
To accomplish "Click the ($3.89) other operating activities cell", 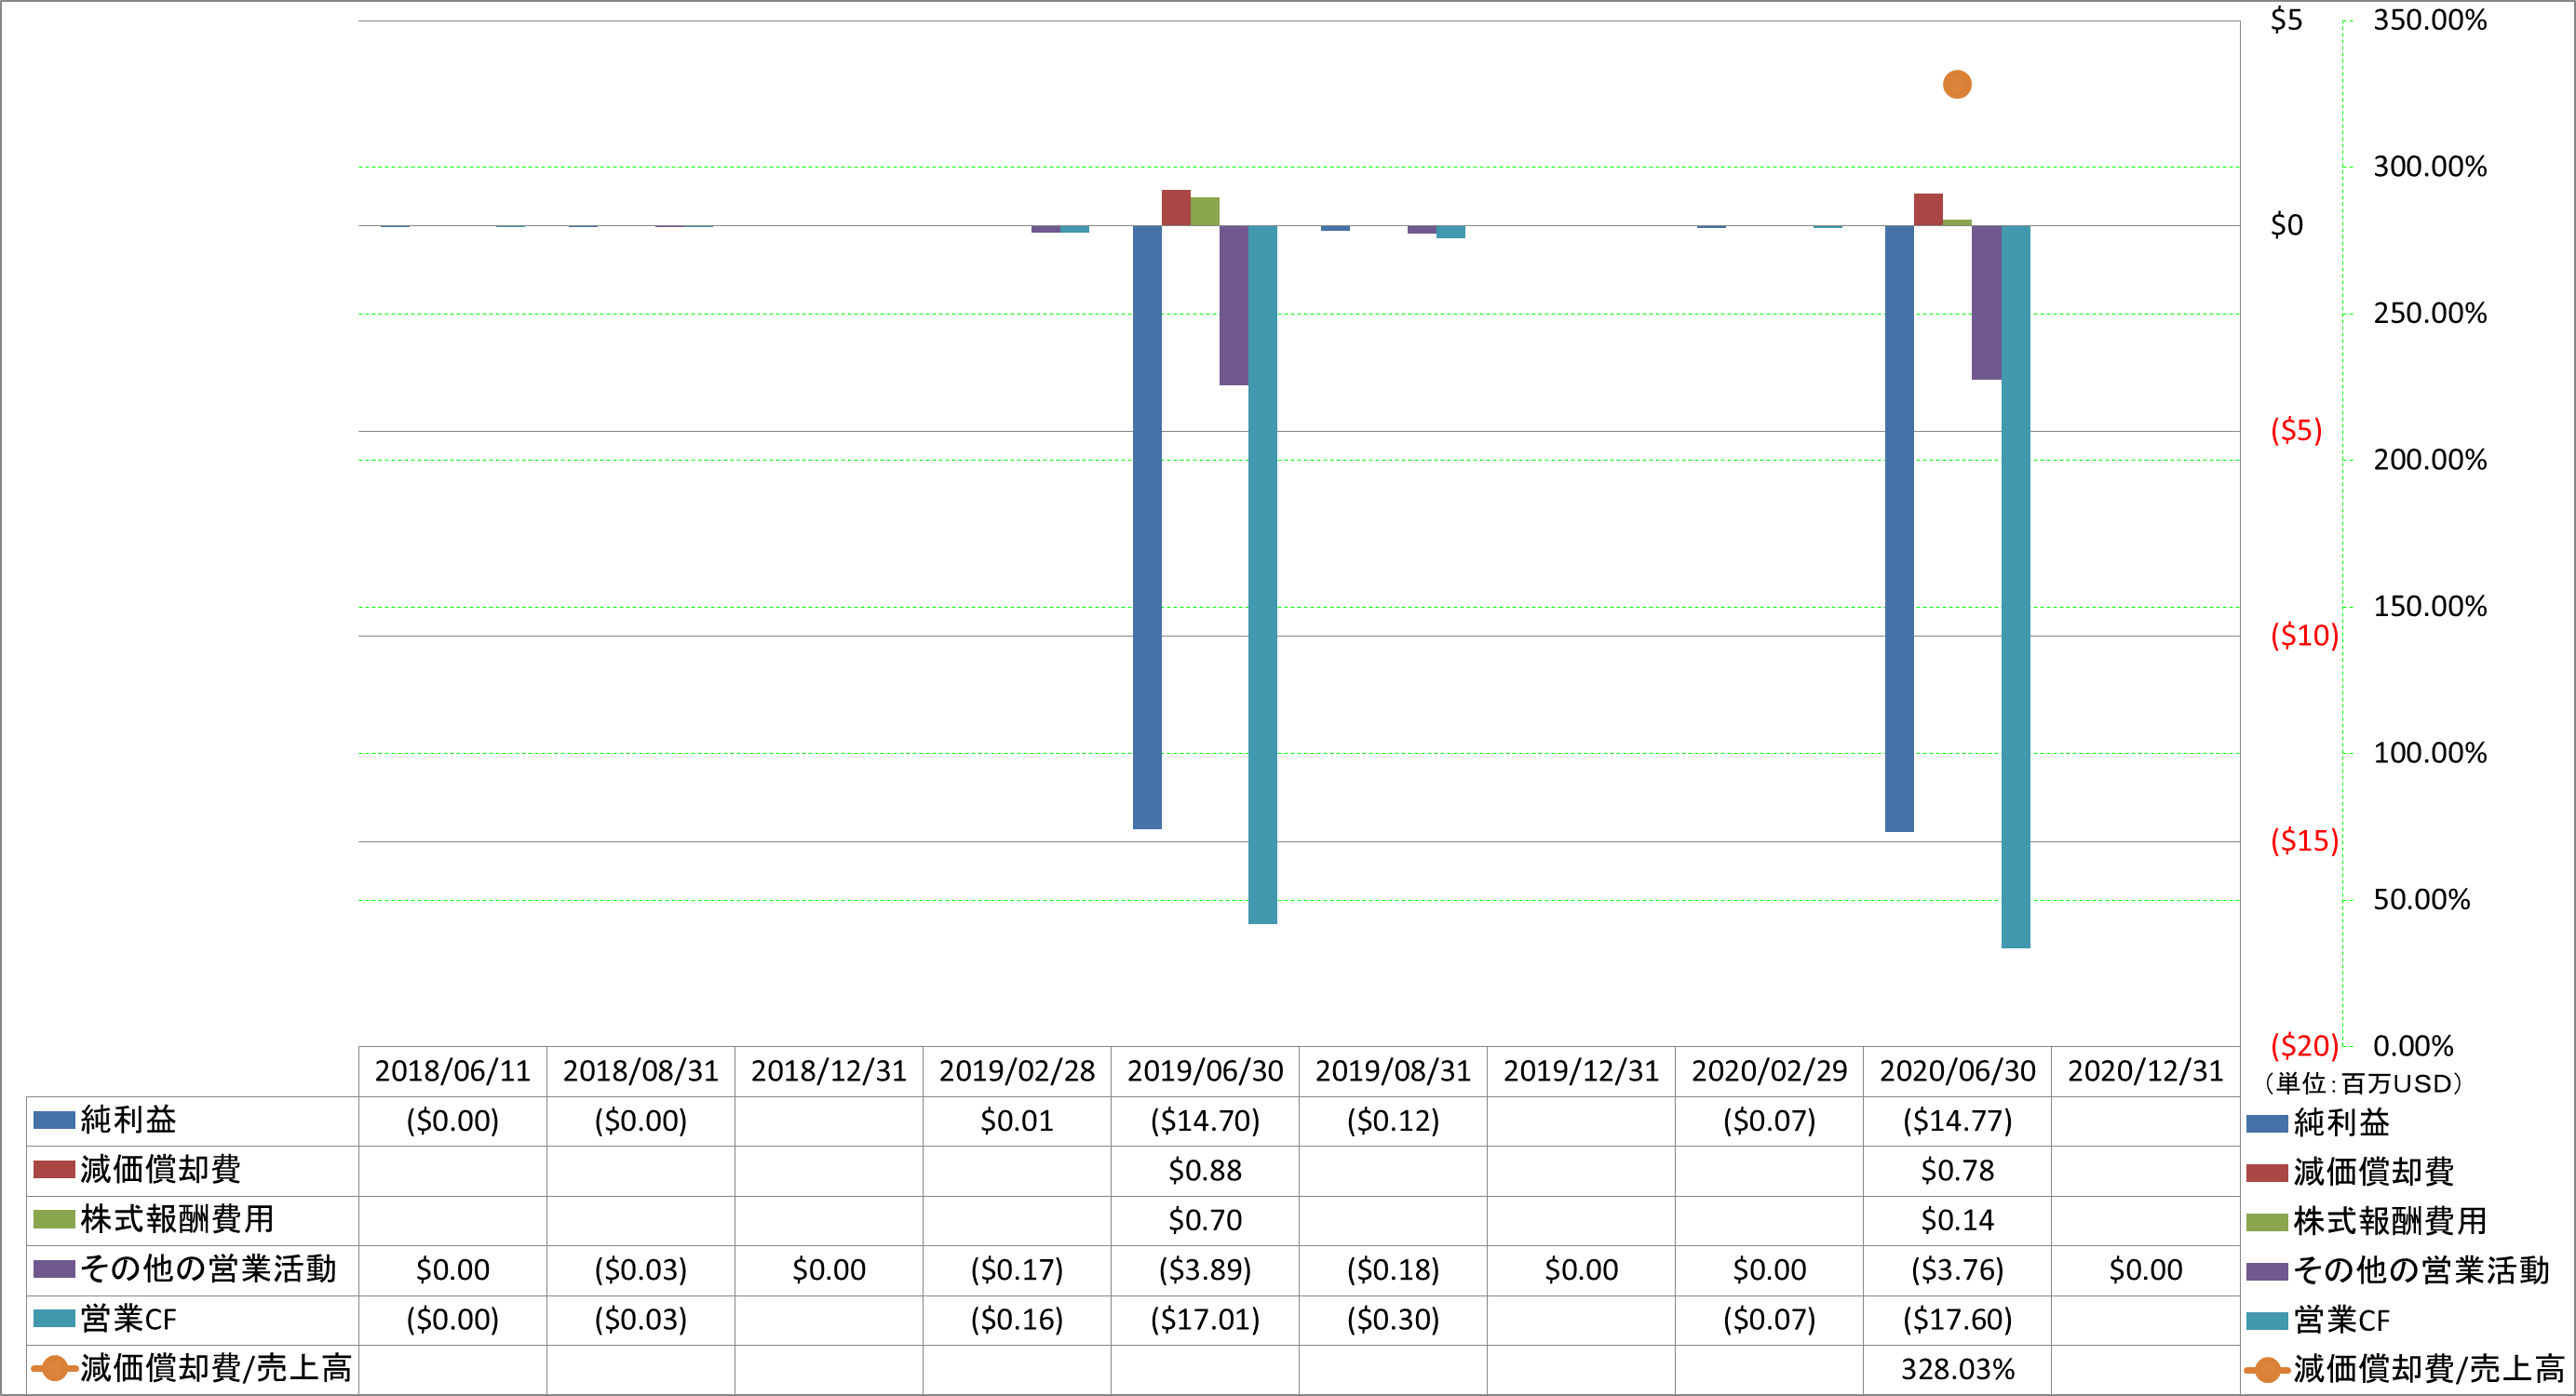I will (1205, 1270).
